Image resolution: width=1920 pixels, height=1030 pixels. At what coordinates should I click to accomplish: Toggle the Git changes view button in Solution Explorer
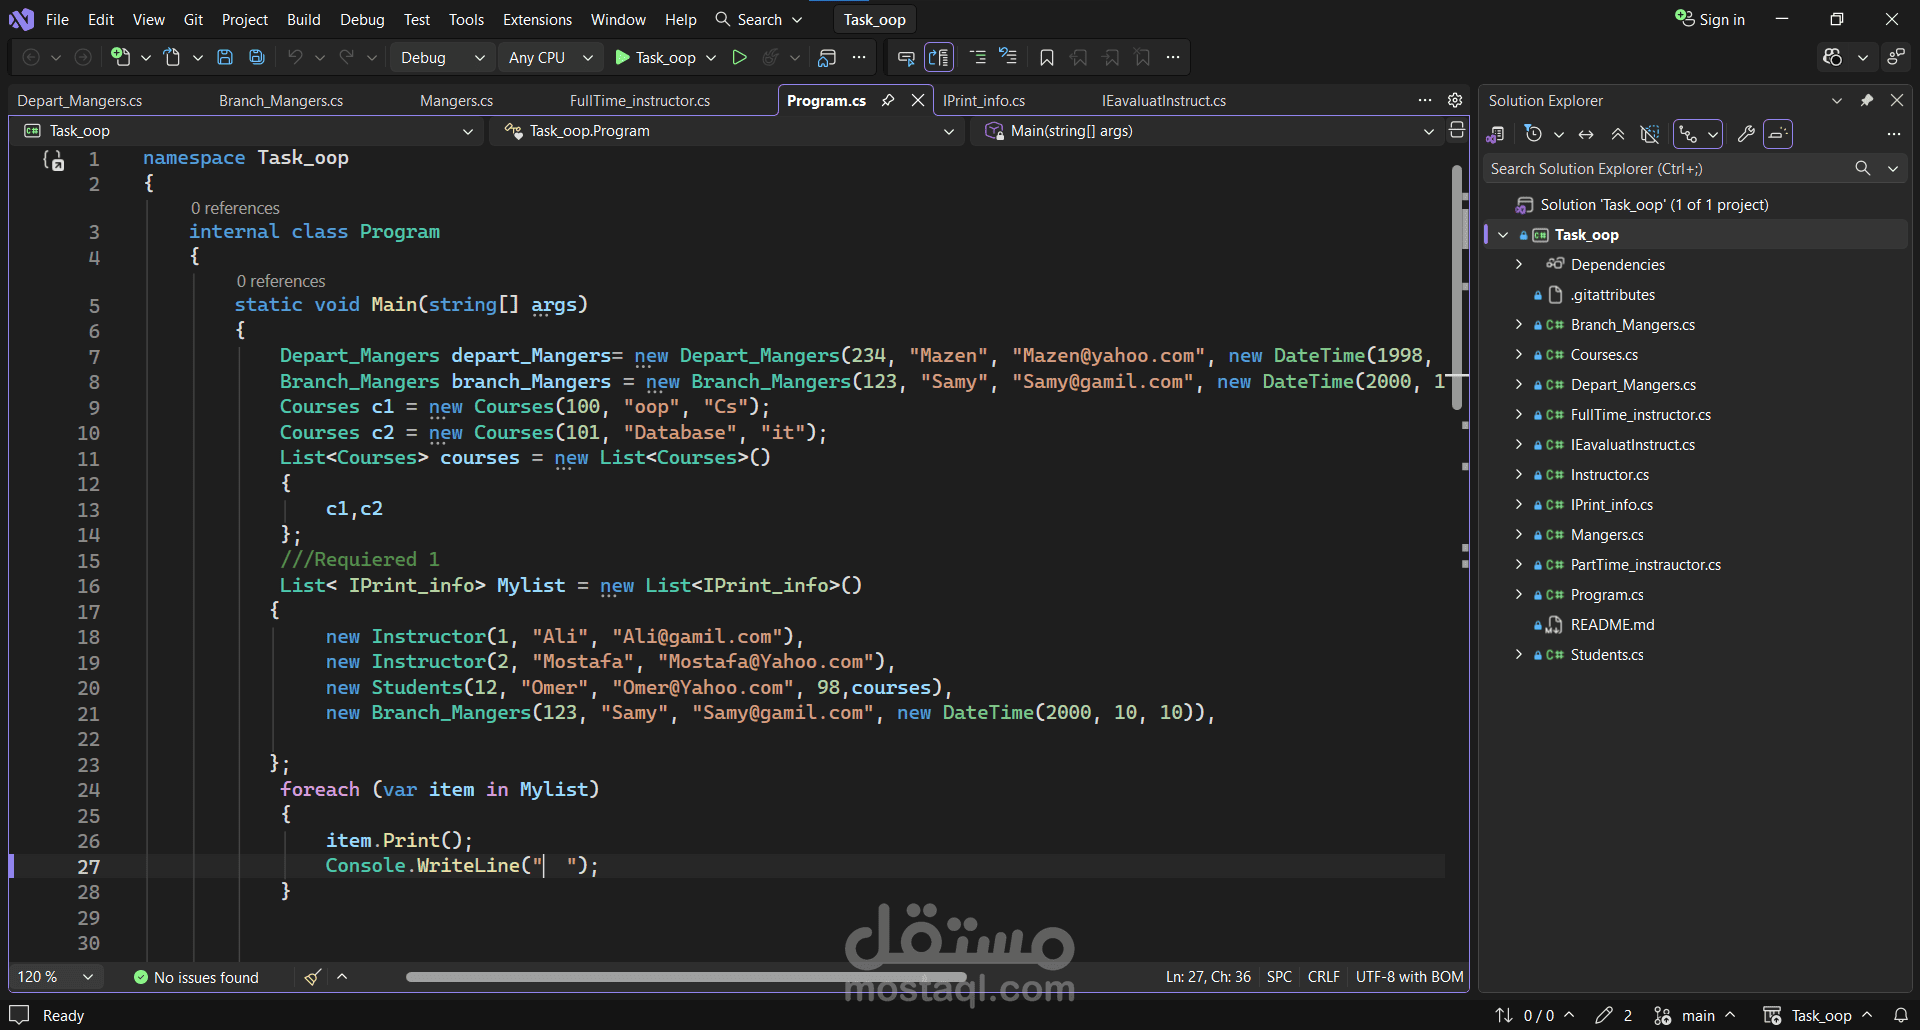[1697, 134]
